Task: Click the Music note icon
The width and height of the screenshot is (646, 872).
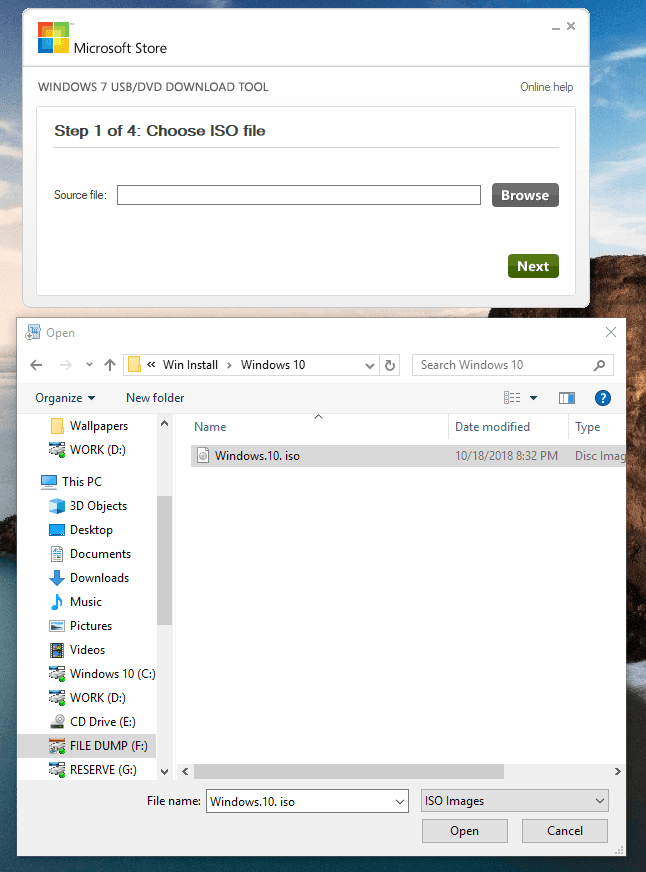Action: pyautogui.click(x=57, y=602)
